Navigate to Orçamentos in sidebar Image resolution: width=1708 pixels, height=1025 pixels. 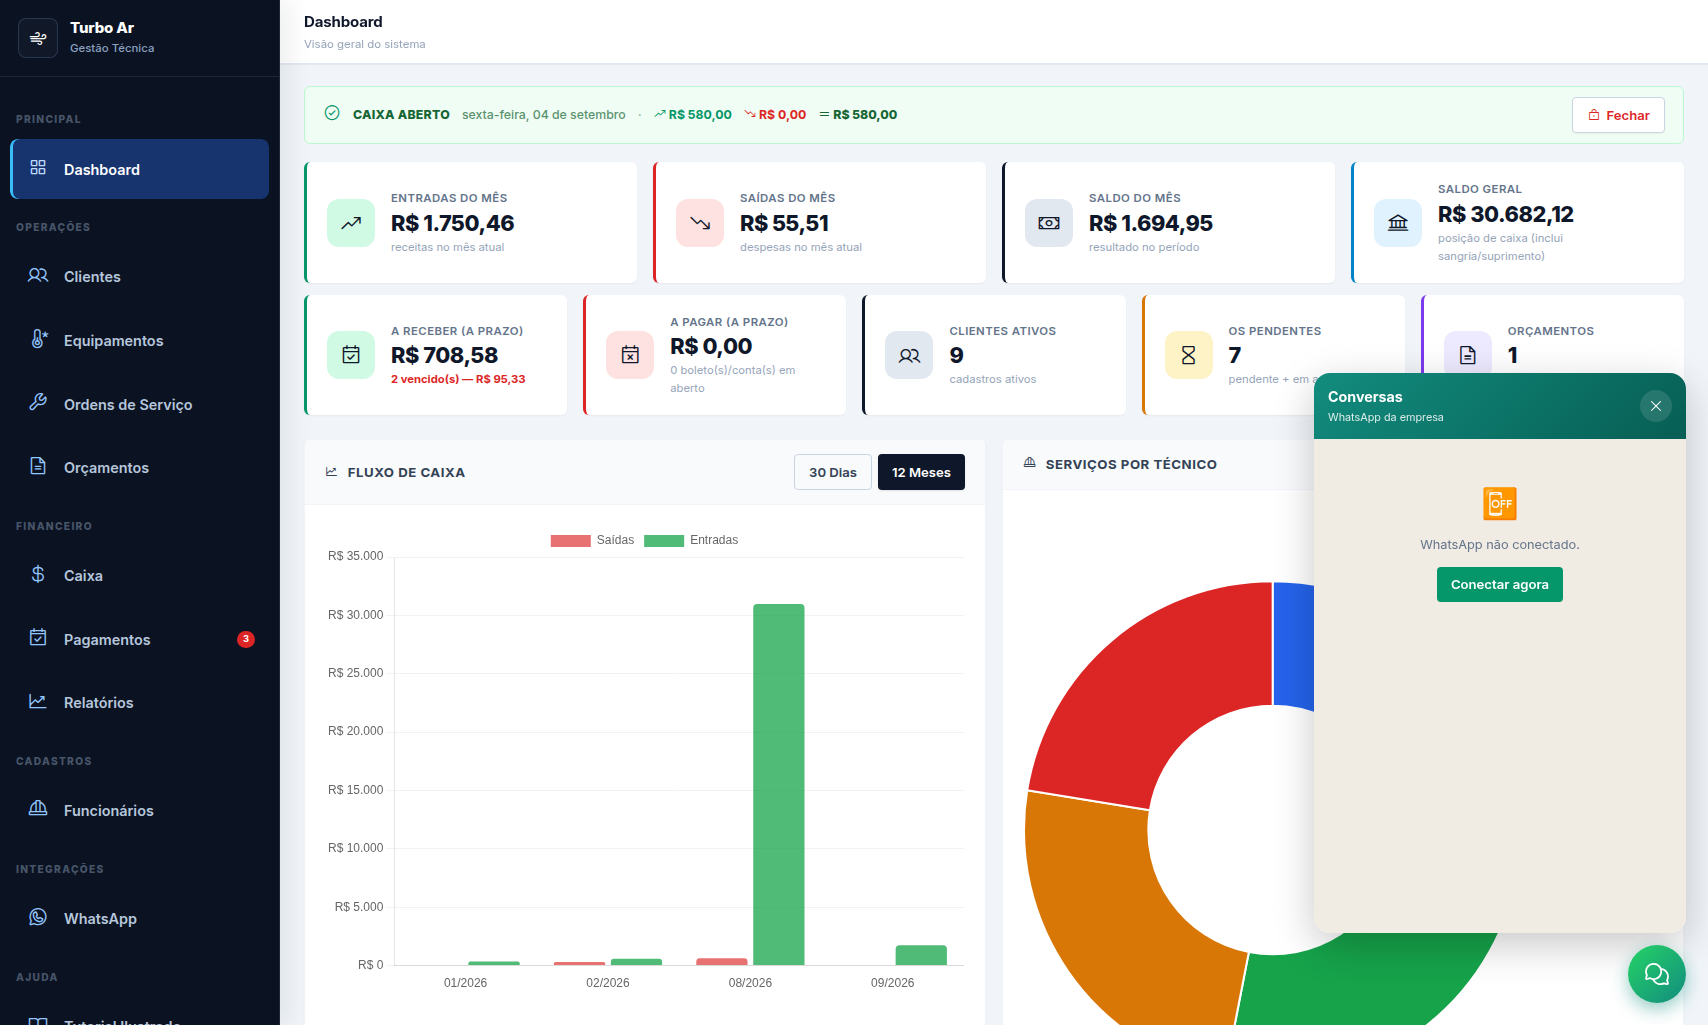click(x=140, y=467)
